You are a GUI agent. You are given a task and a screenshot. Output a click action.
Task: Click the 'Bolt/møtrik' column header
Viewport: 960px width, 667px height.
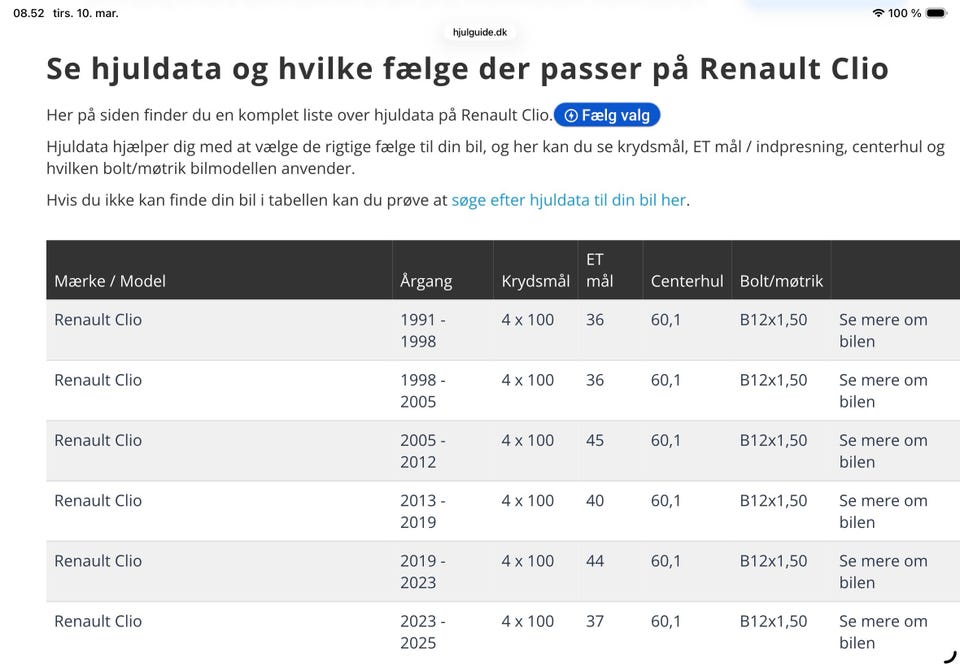781,281
